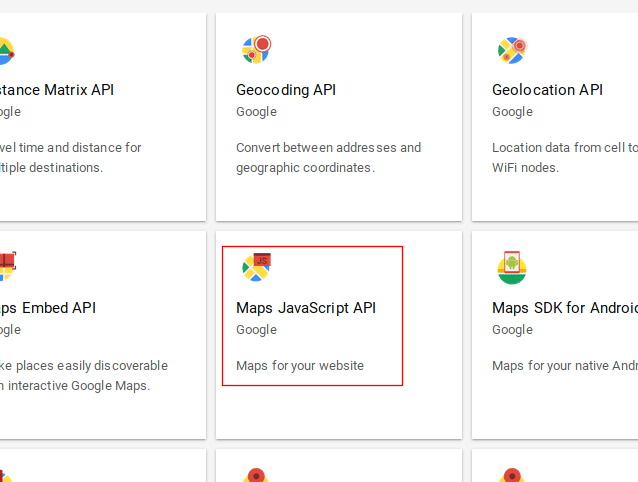Viewport: 638px width, 482px height.
Task: Click the Maps JavaScript API JS icon
Action: 256,267
